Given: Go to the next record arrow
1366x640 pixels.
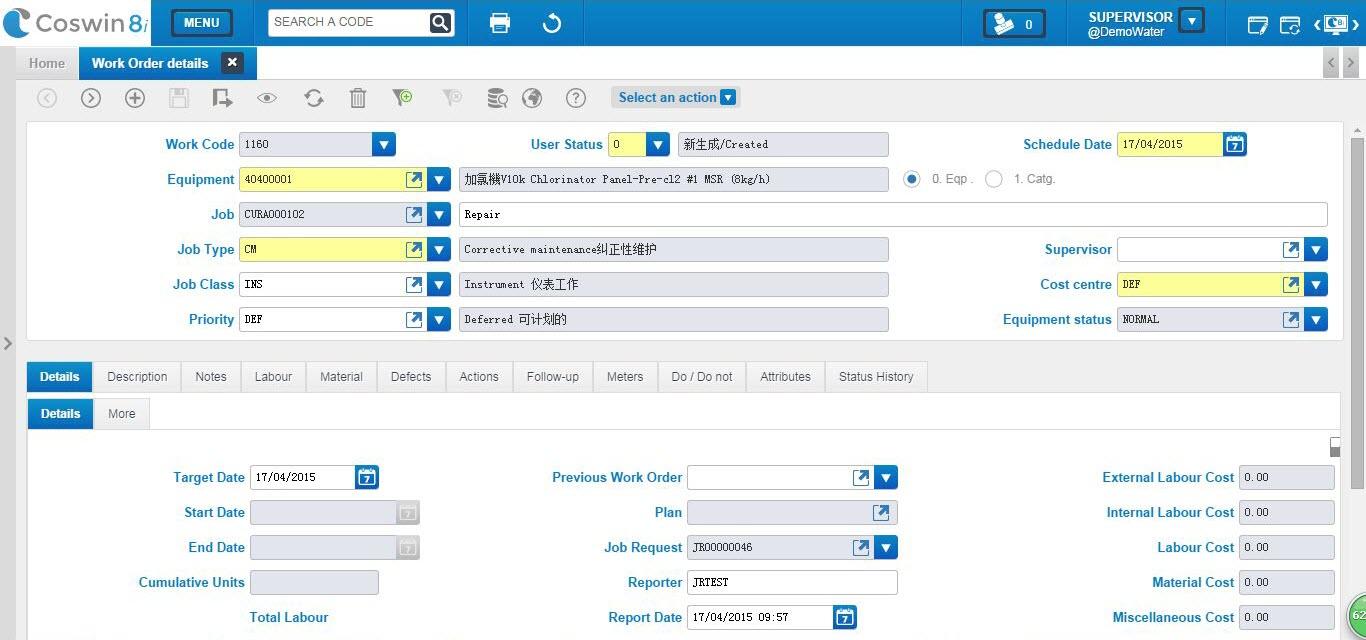Looking at the screenshot, I should click(91, 98).
